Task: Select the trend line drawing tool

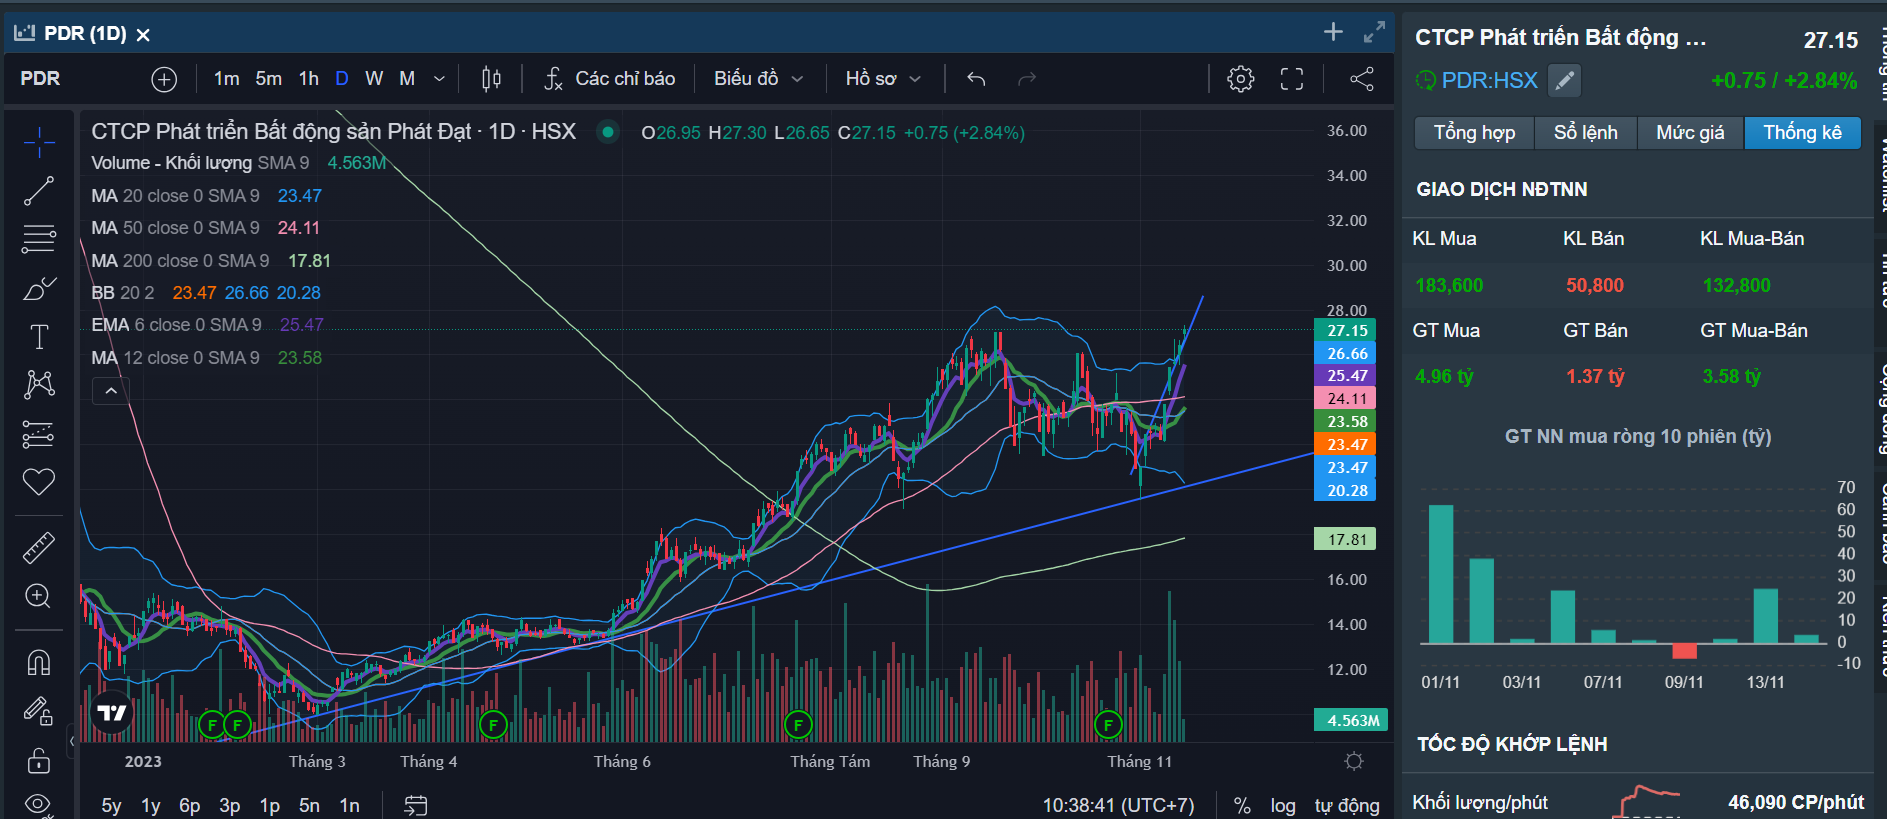Action: click(x=39, y=190)
